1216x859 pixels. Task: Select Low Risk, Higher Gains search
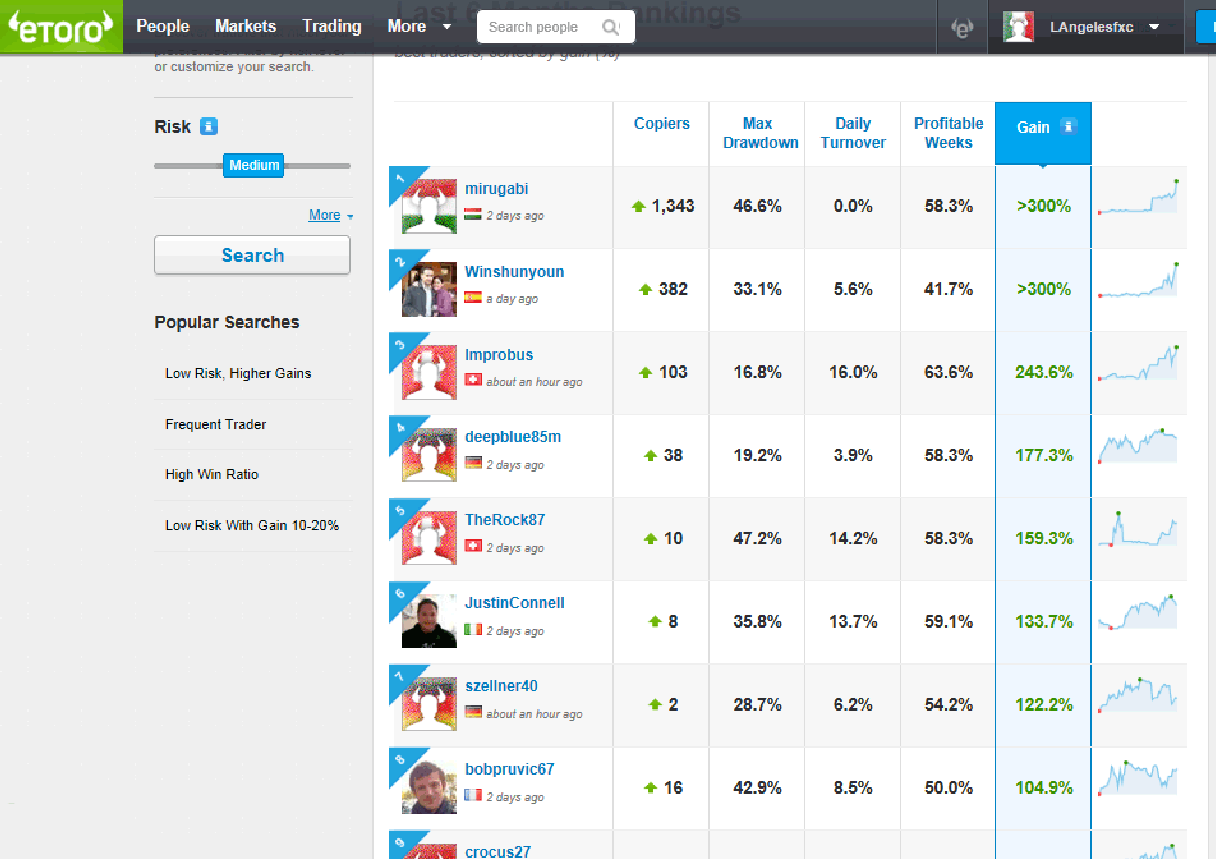(x=238, y=374)
